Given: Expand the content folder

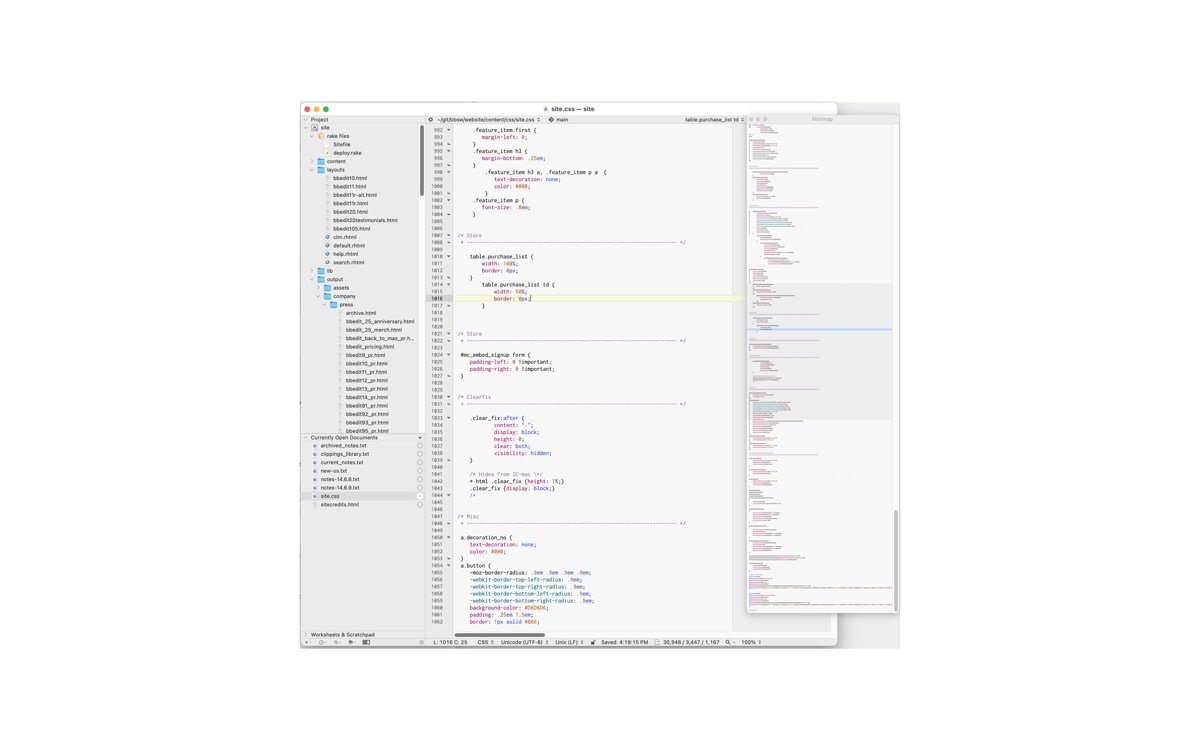Looking at the screenshot, I should click(x=312, y=161).
